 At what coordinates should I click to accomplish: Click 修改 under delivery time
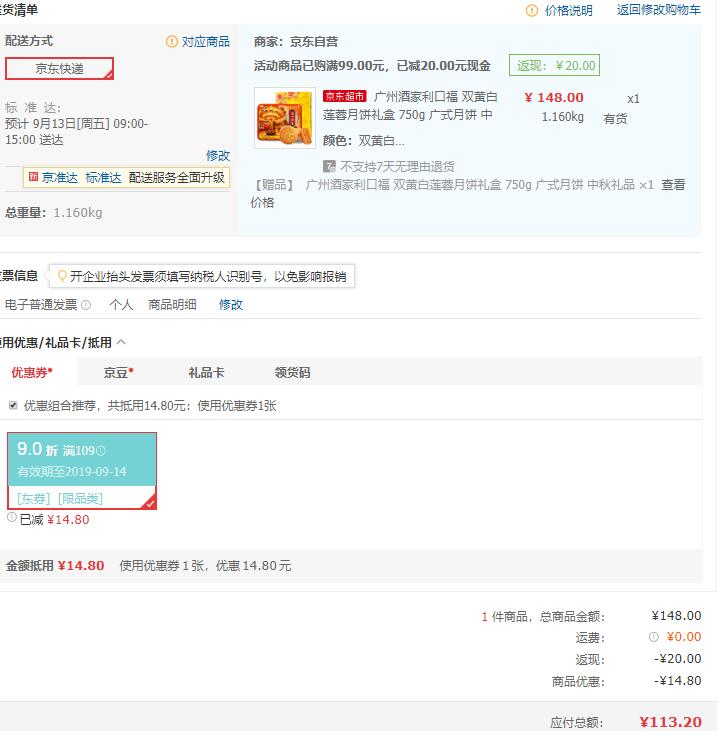[218, 155]
